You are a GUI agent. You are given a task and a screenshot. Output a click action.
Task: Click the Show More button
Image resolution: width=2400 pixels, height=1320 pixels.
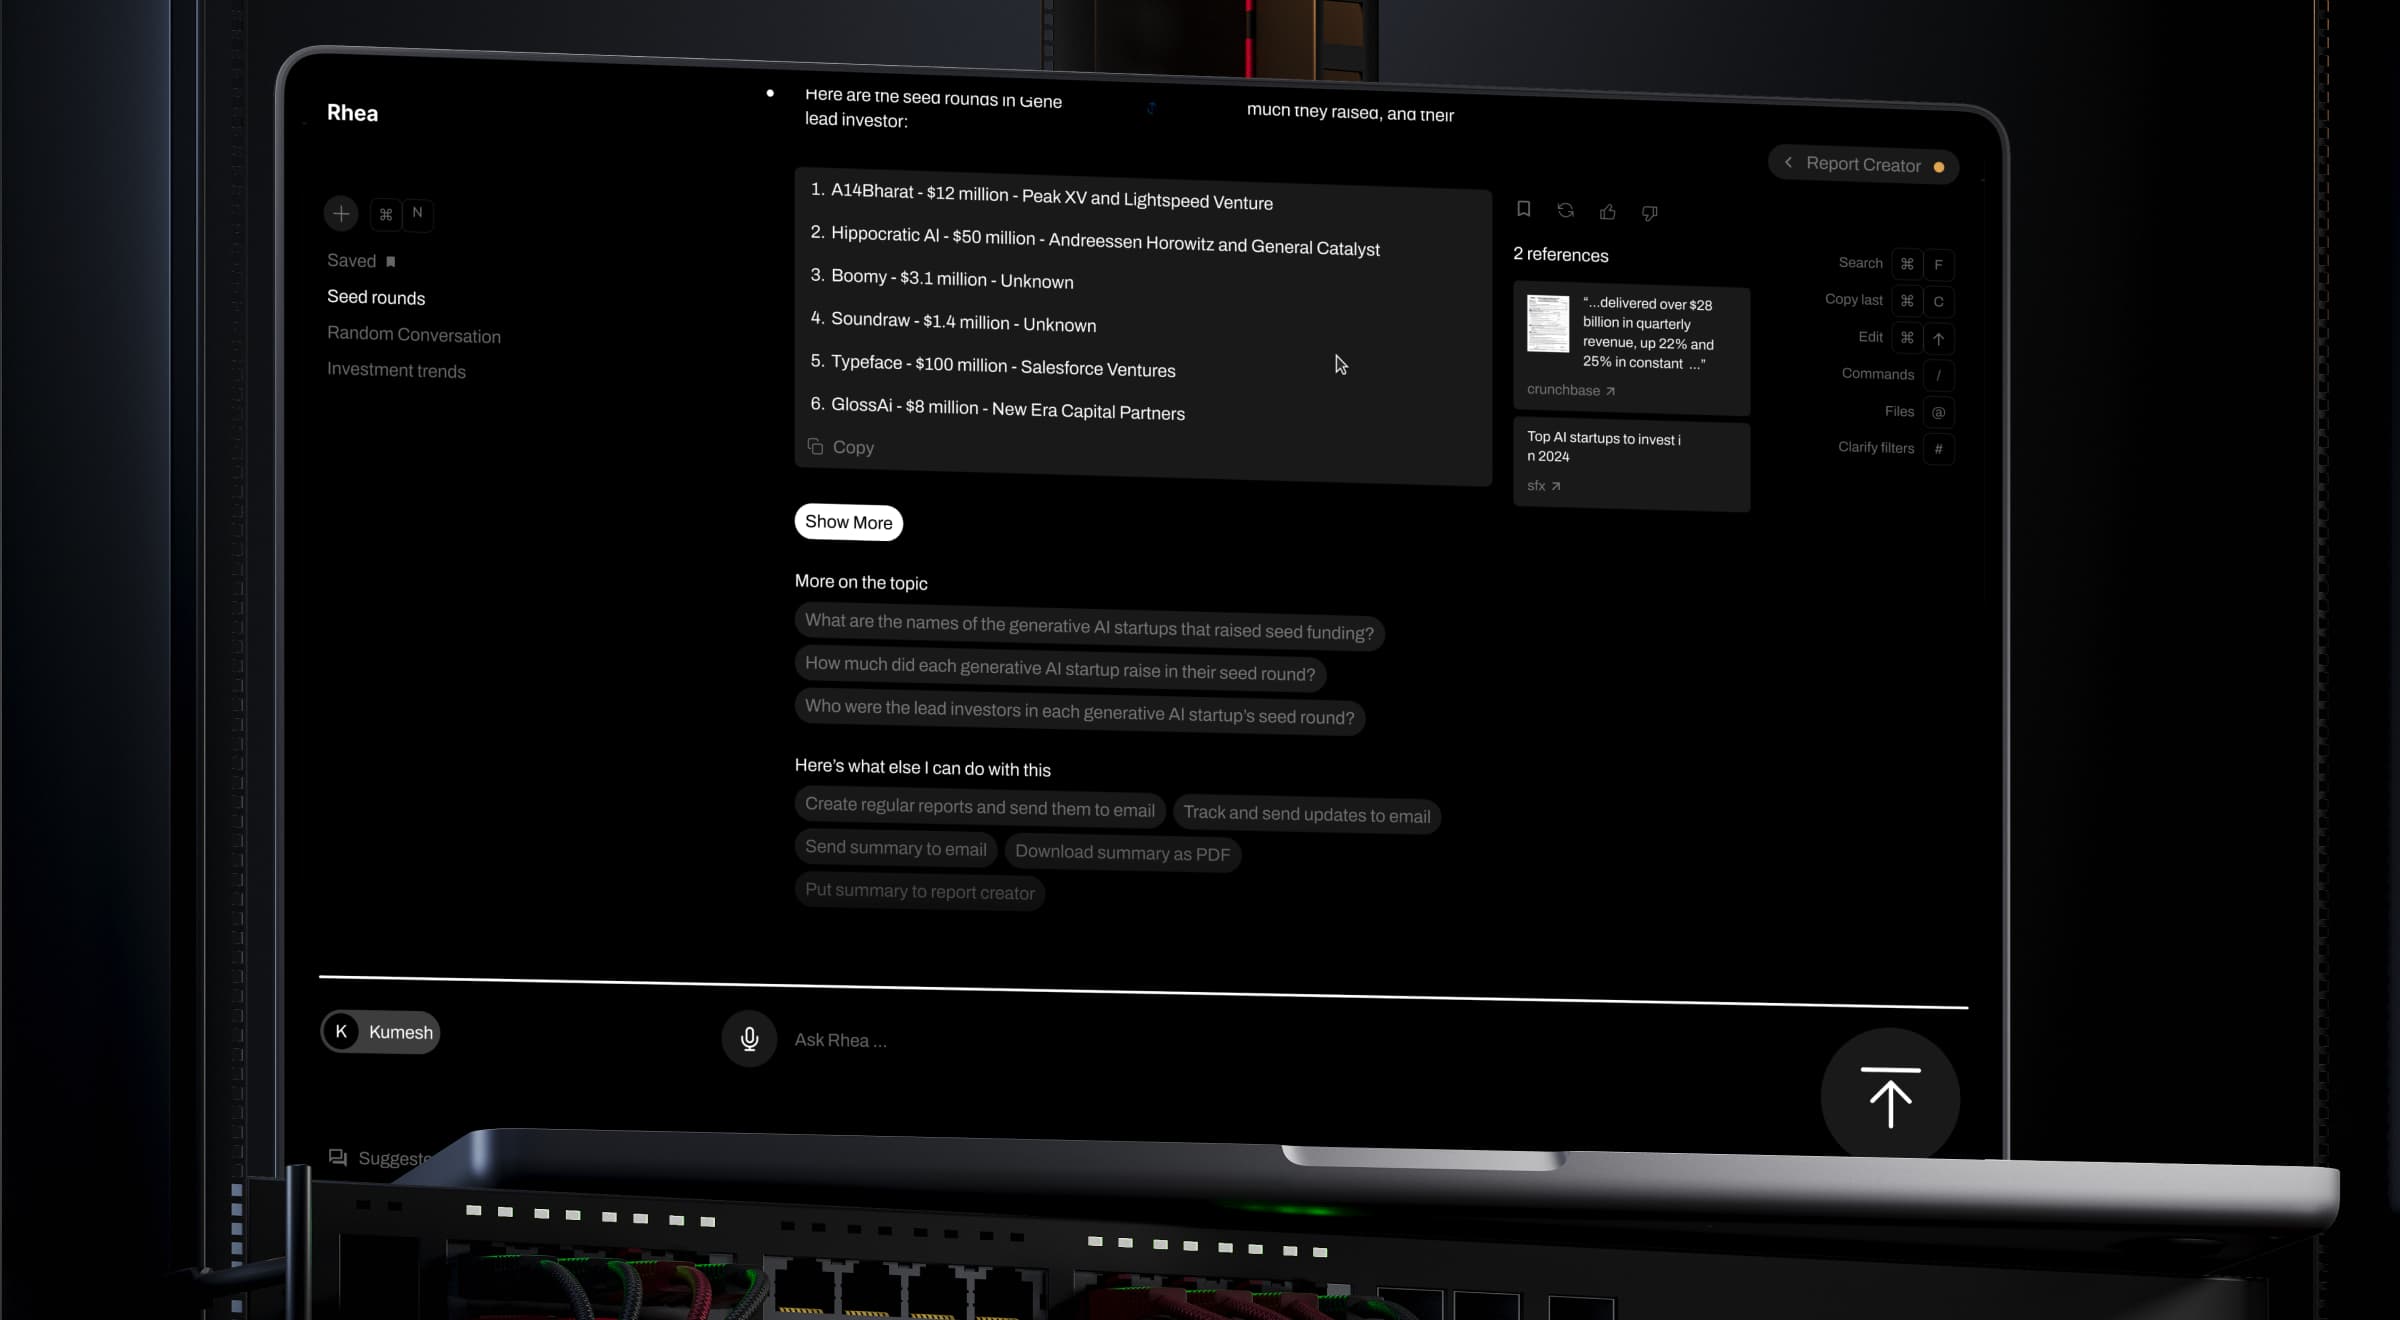click(848, 522)
